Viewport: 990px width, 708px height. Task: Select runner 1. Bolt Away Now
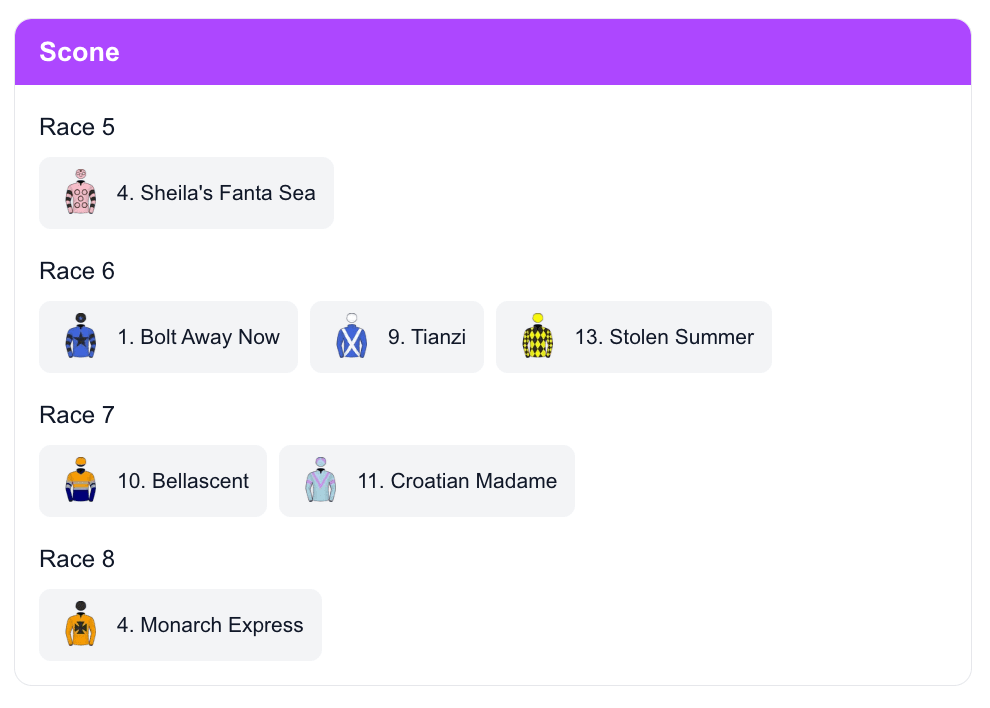point(198,337)
